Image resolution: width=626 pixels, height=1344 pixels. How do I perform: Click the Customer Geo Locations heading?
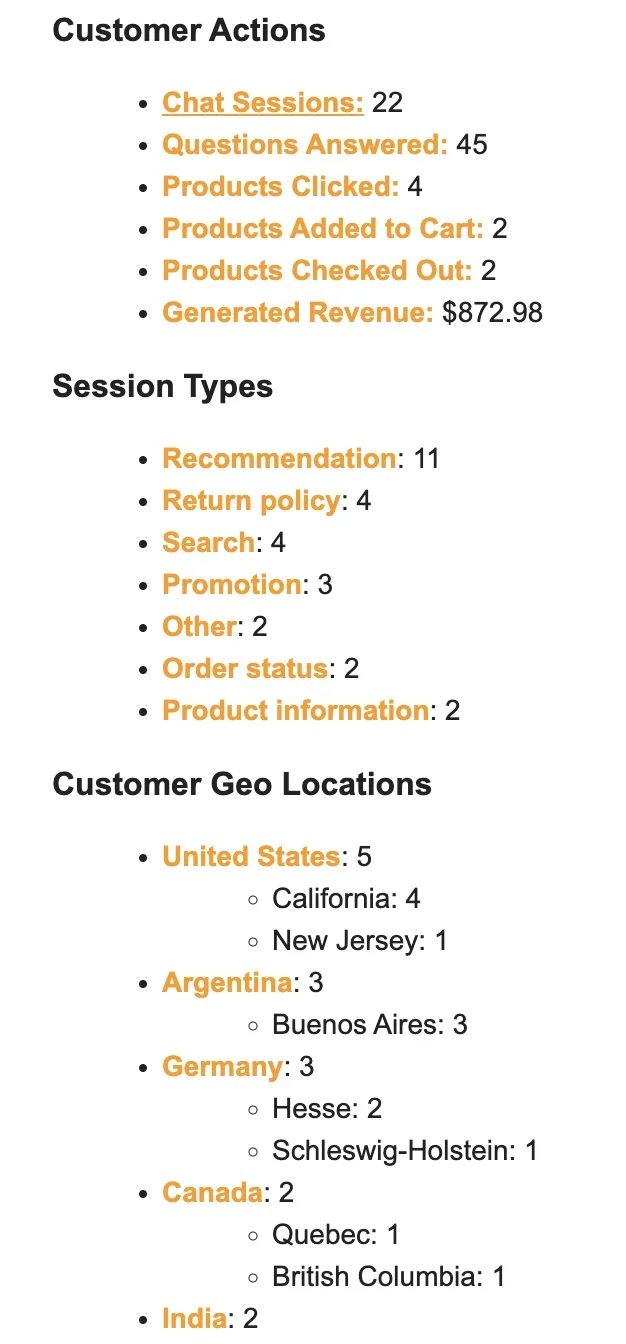tap(242, 784)
